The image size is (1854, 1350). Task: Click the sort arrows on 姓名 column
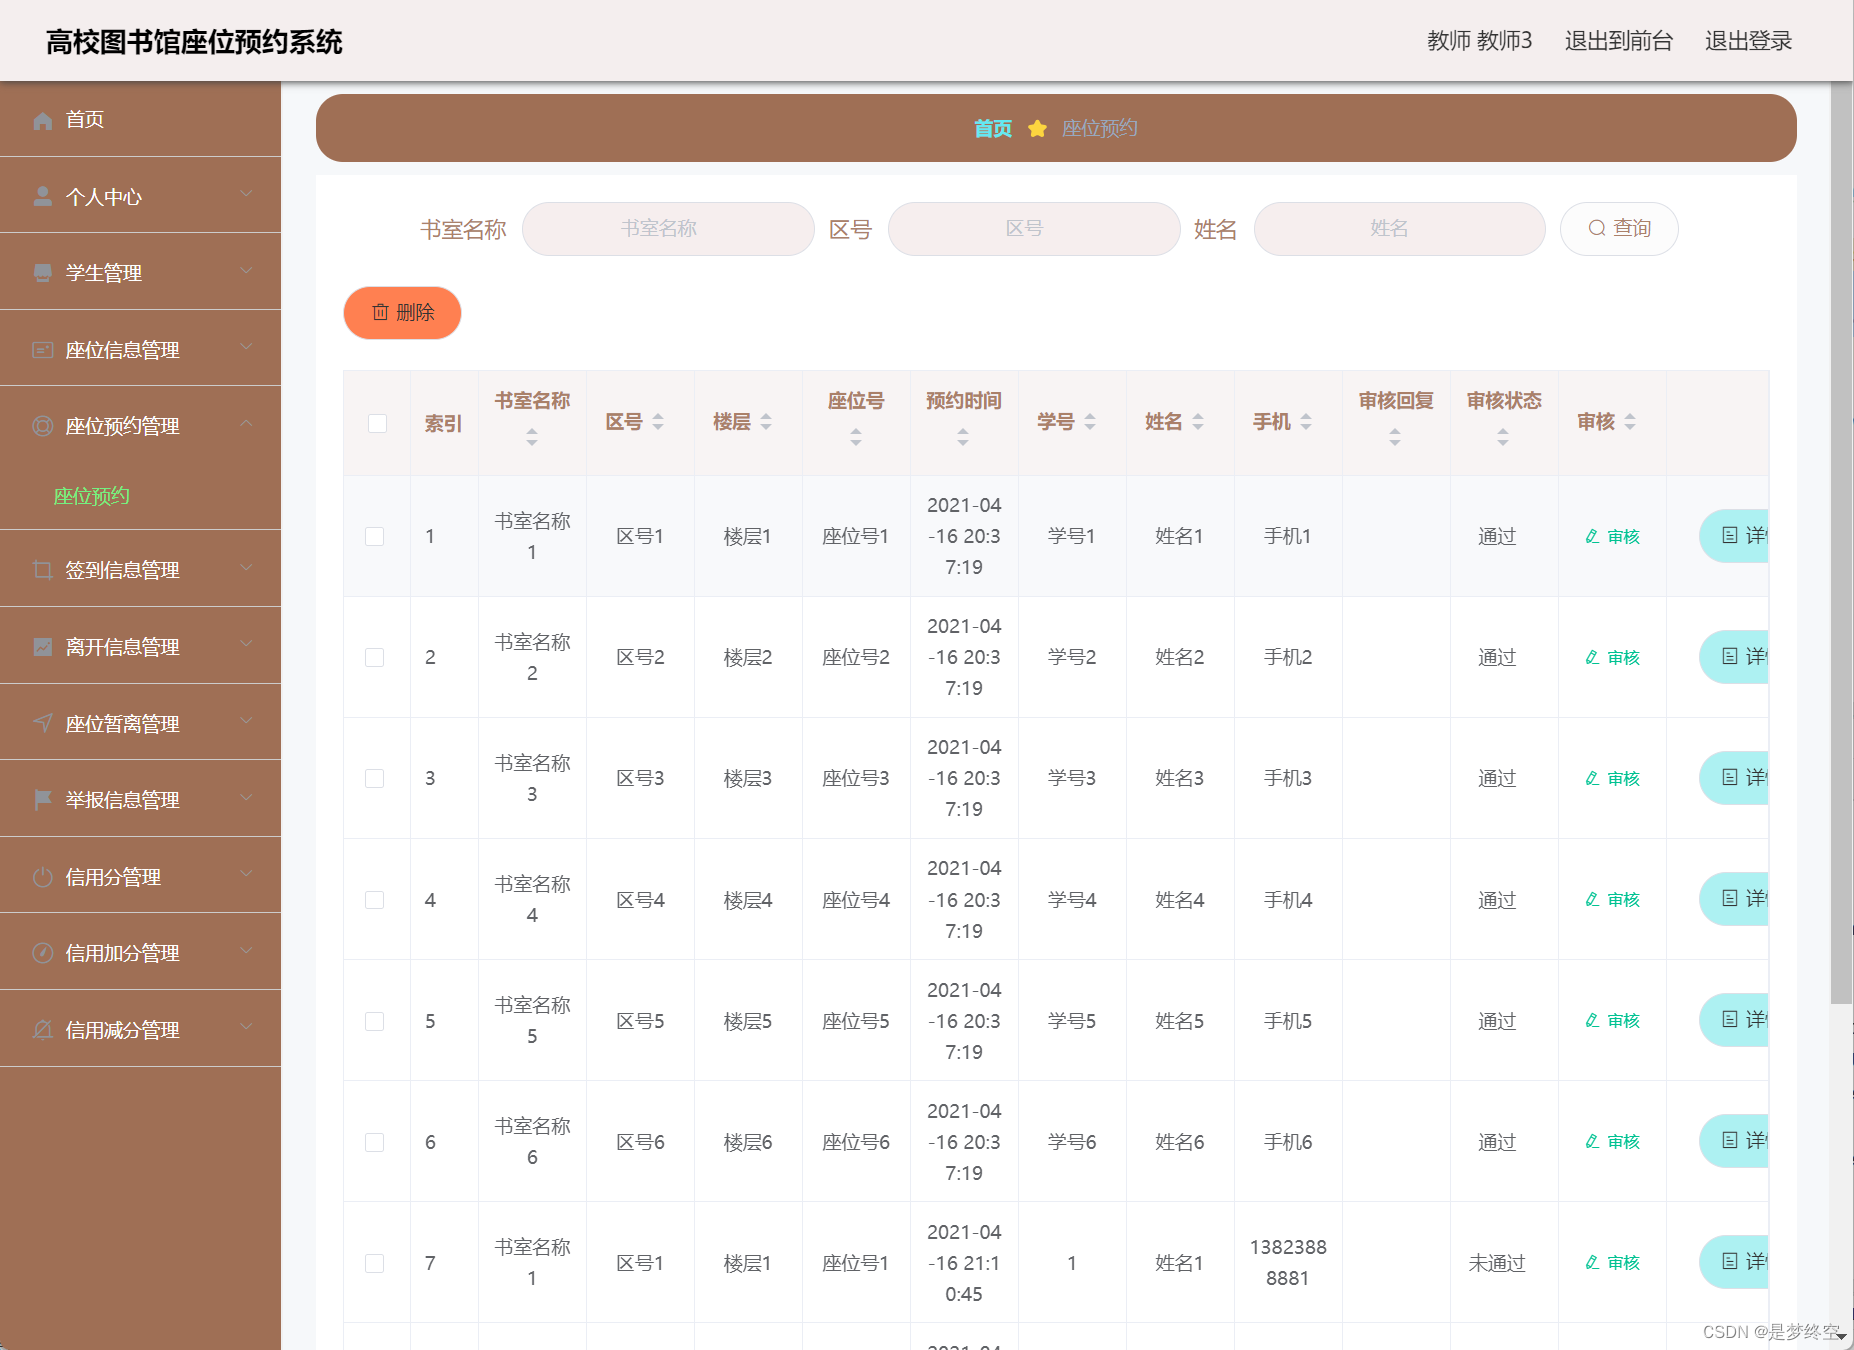[1198, 422]
